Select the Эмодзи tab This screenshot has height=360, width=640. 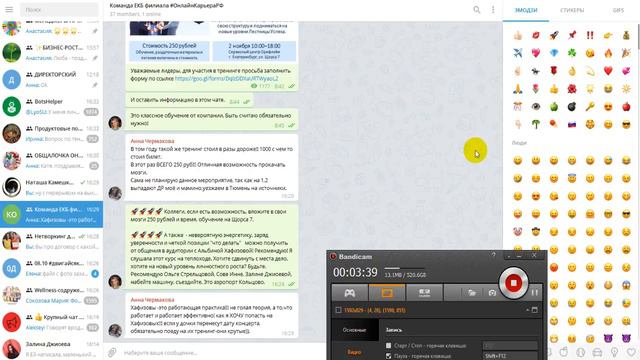click(x=526, y=10)
